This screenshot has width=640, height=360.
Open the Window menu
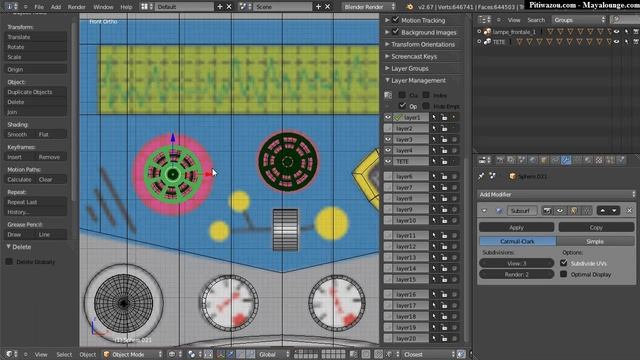coord(103,7)
